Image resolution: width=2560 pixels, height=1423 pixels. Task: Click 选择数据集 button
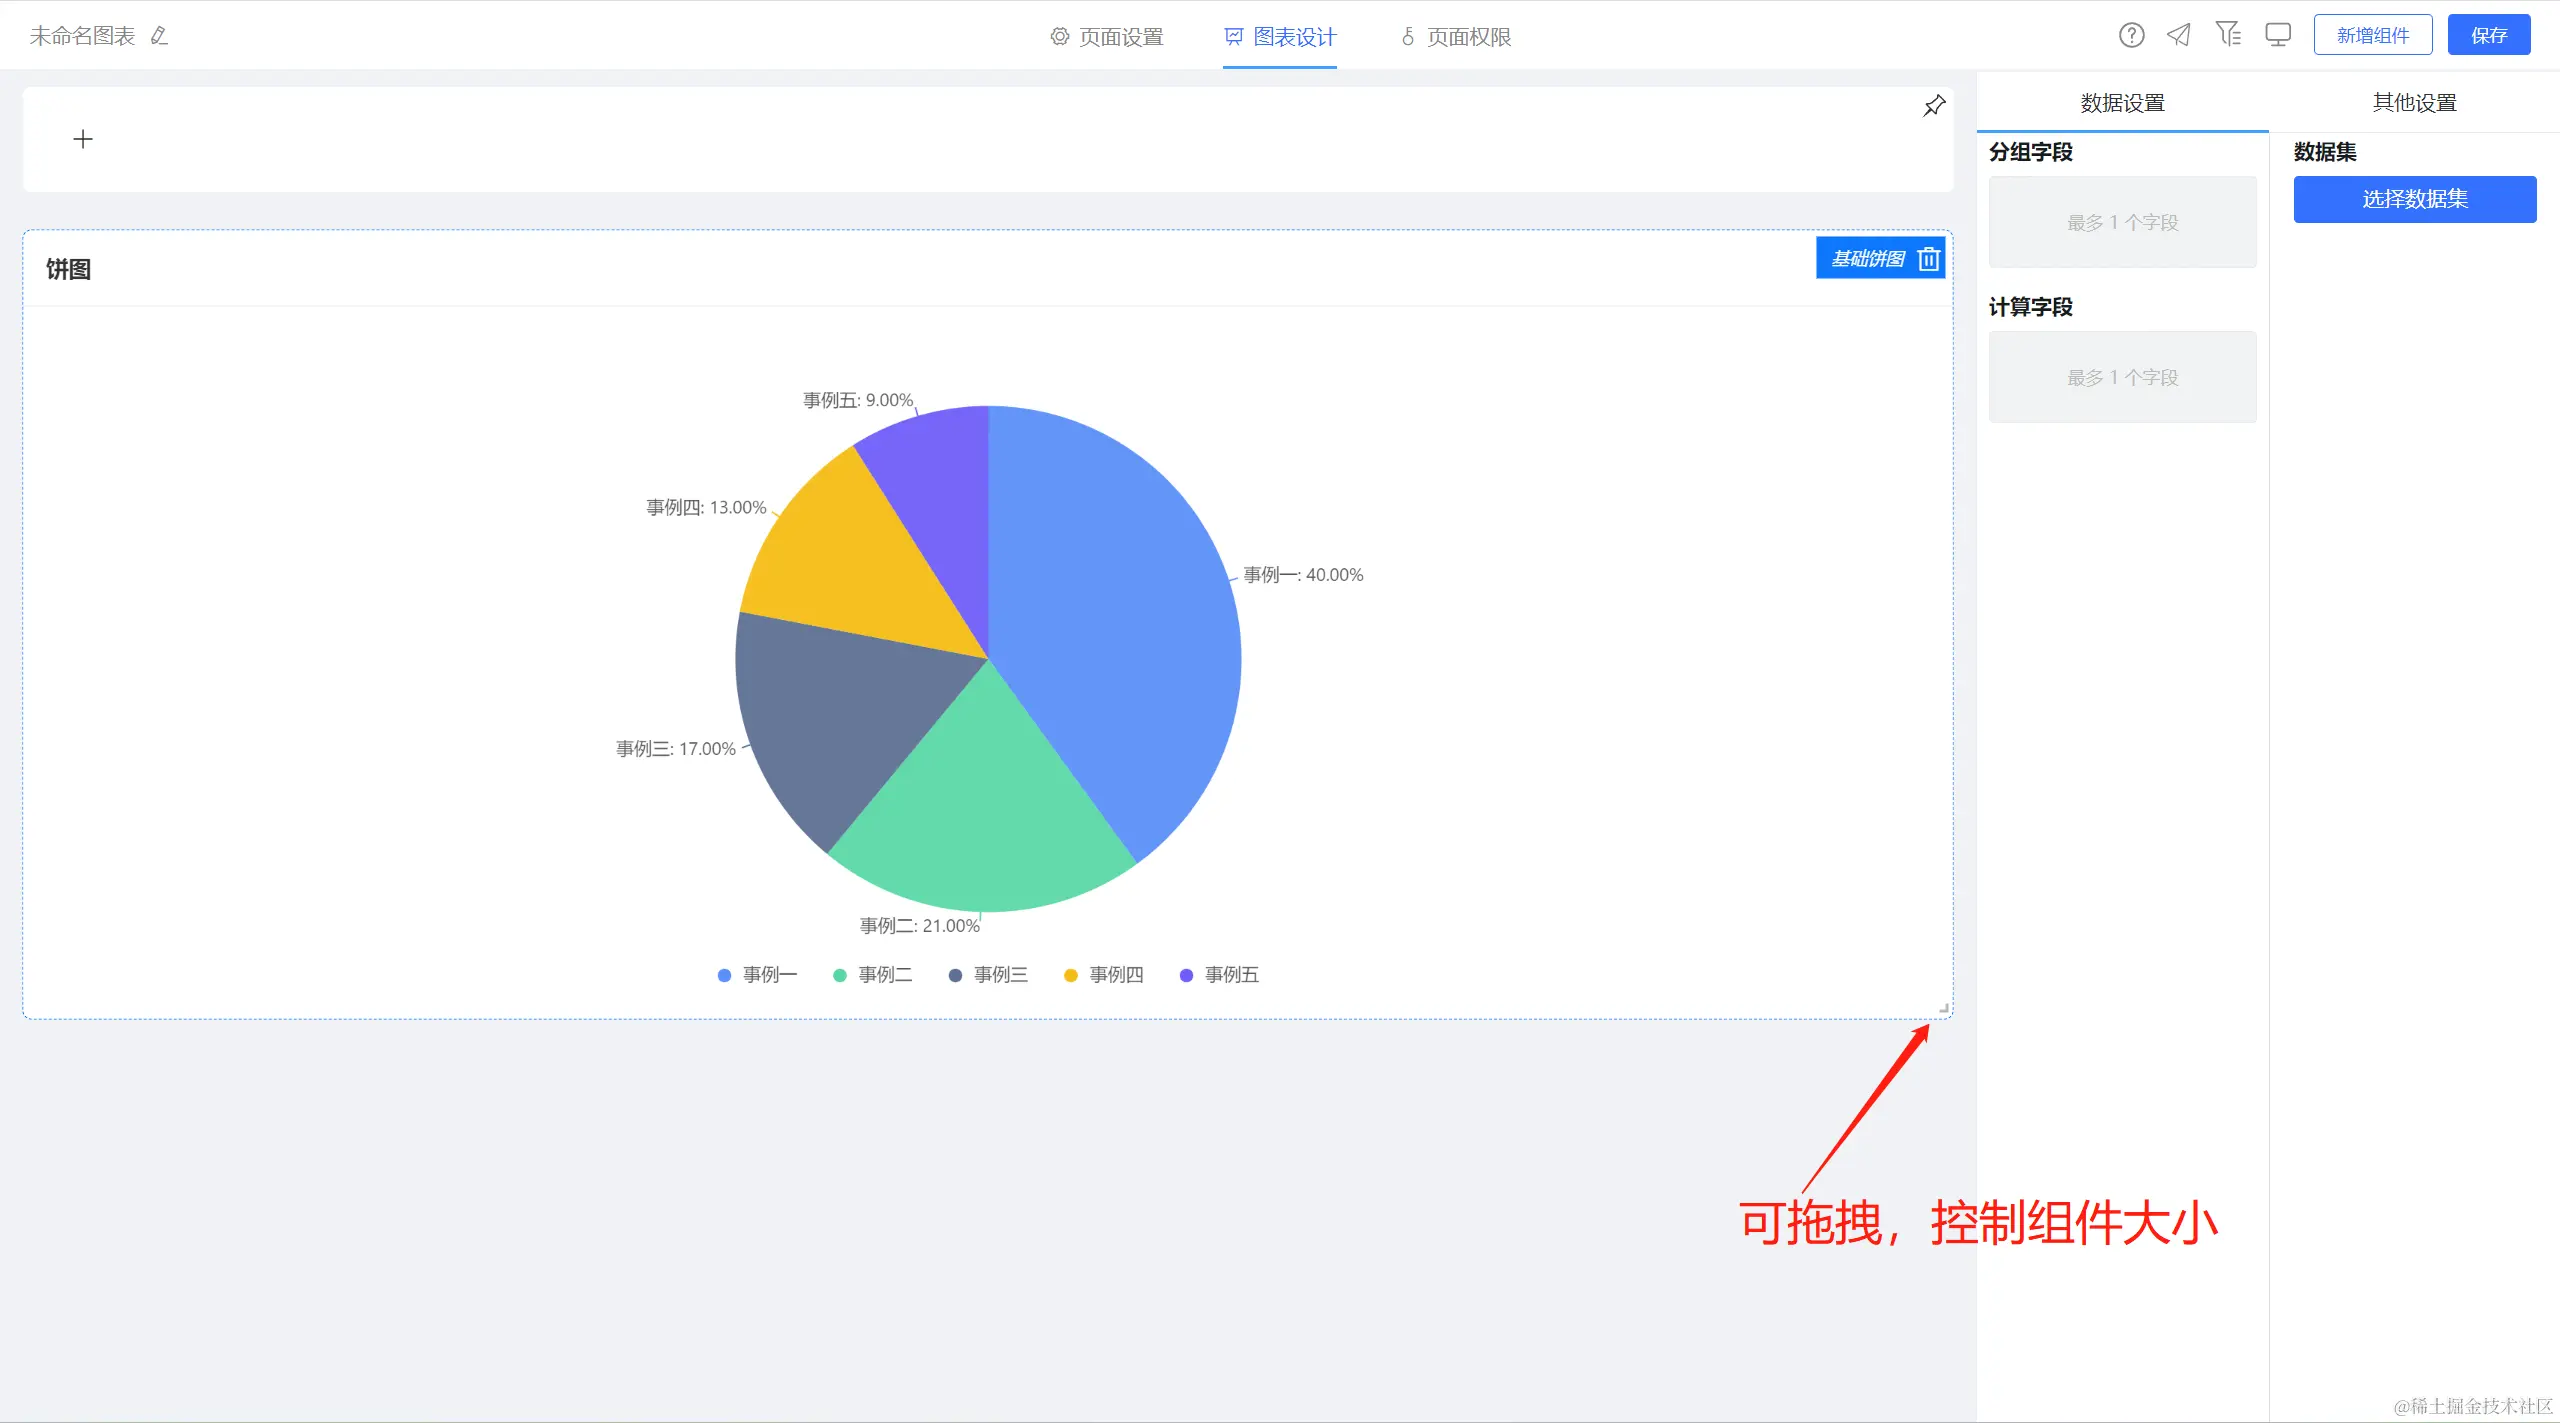[x=2414, y=199]
